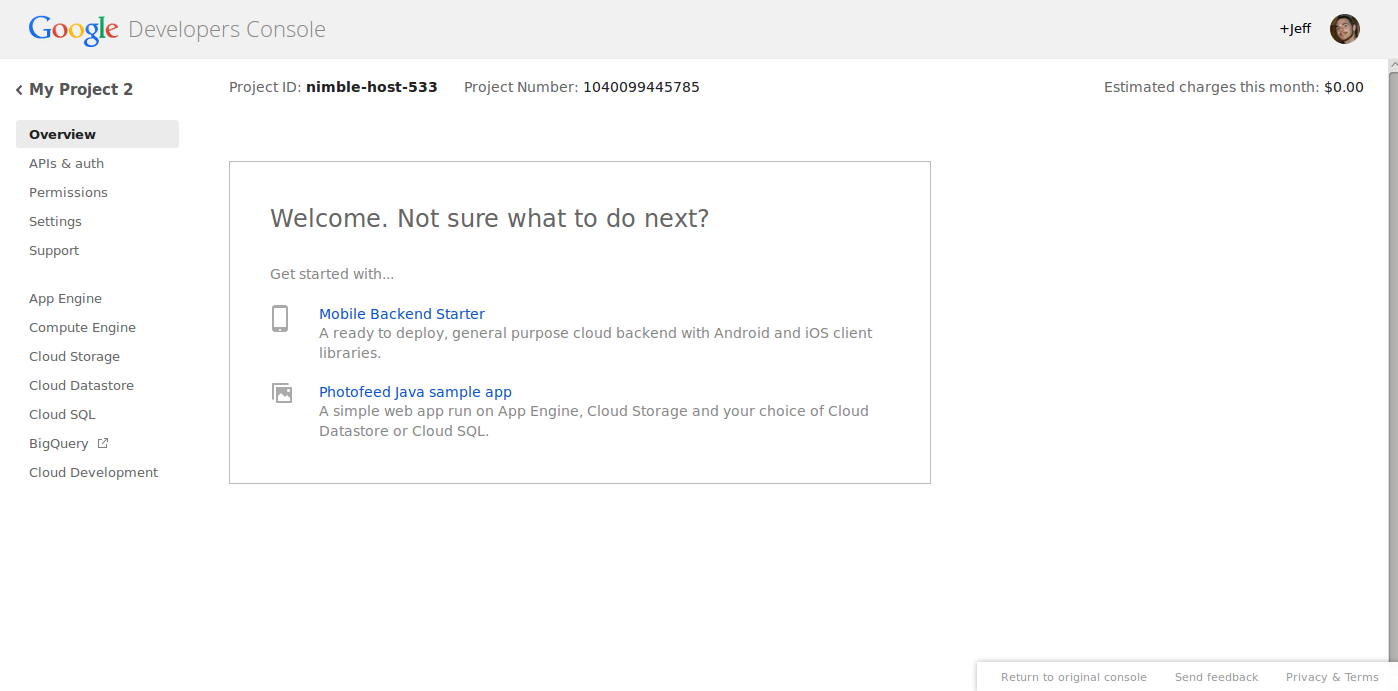Viewport: 1398px width, 691px height.
Task: Click BigQuery external link icon
Action: click(103, 443)
